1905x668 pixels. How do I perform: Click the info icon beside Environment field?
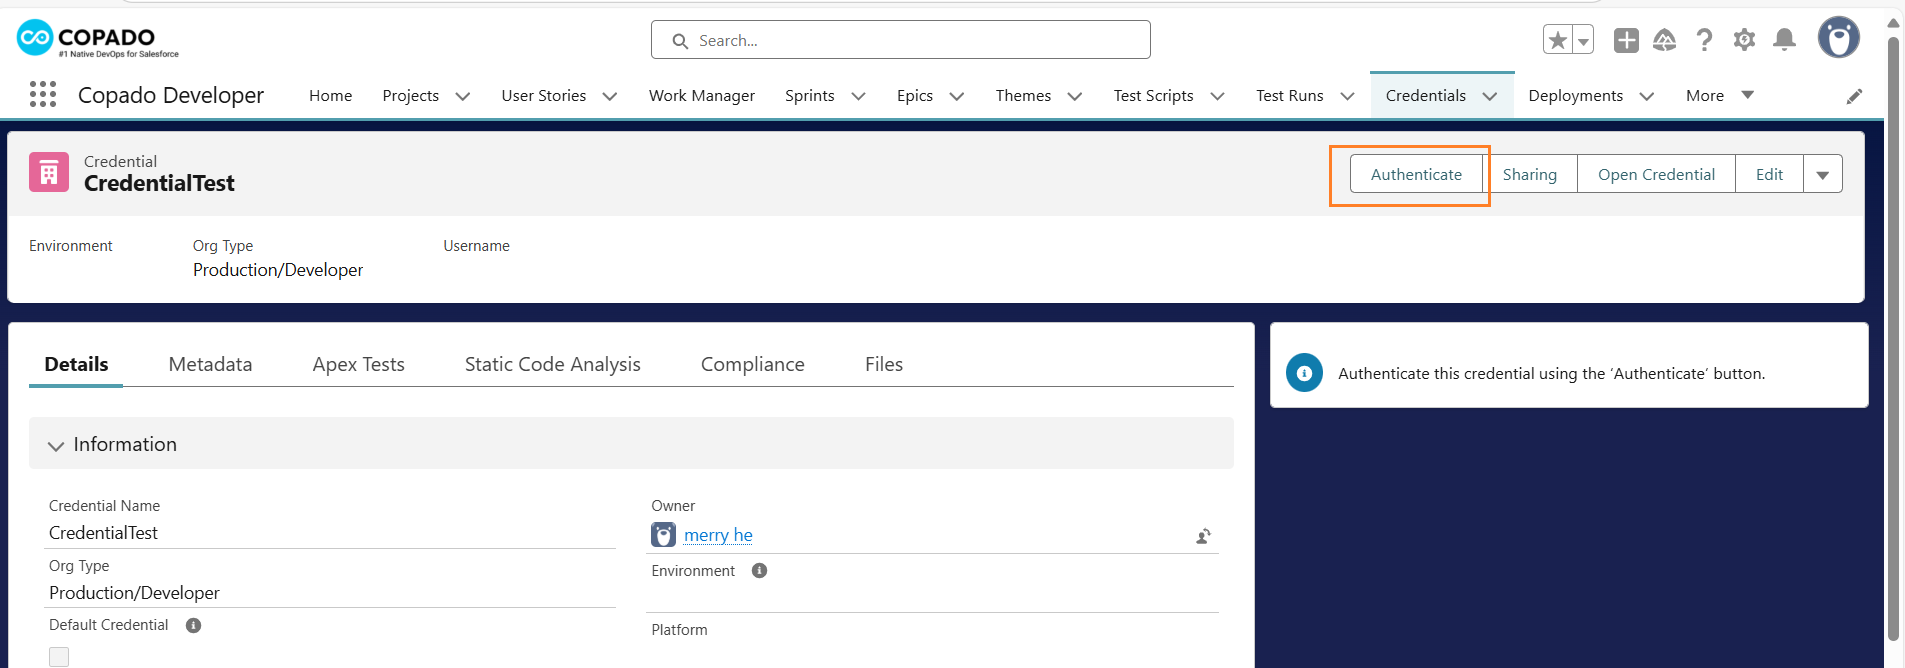tap(760, 571)
